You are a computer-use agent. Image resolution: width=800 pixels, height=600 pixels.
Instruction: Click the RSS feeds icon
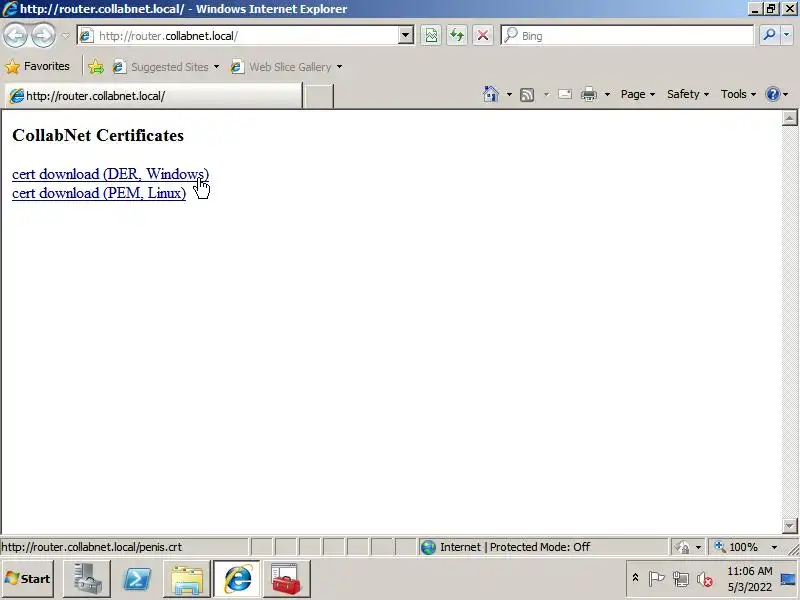click(527, 94)
